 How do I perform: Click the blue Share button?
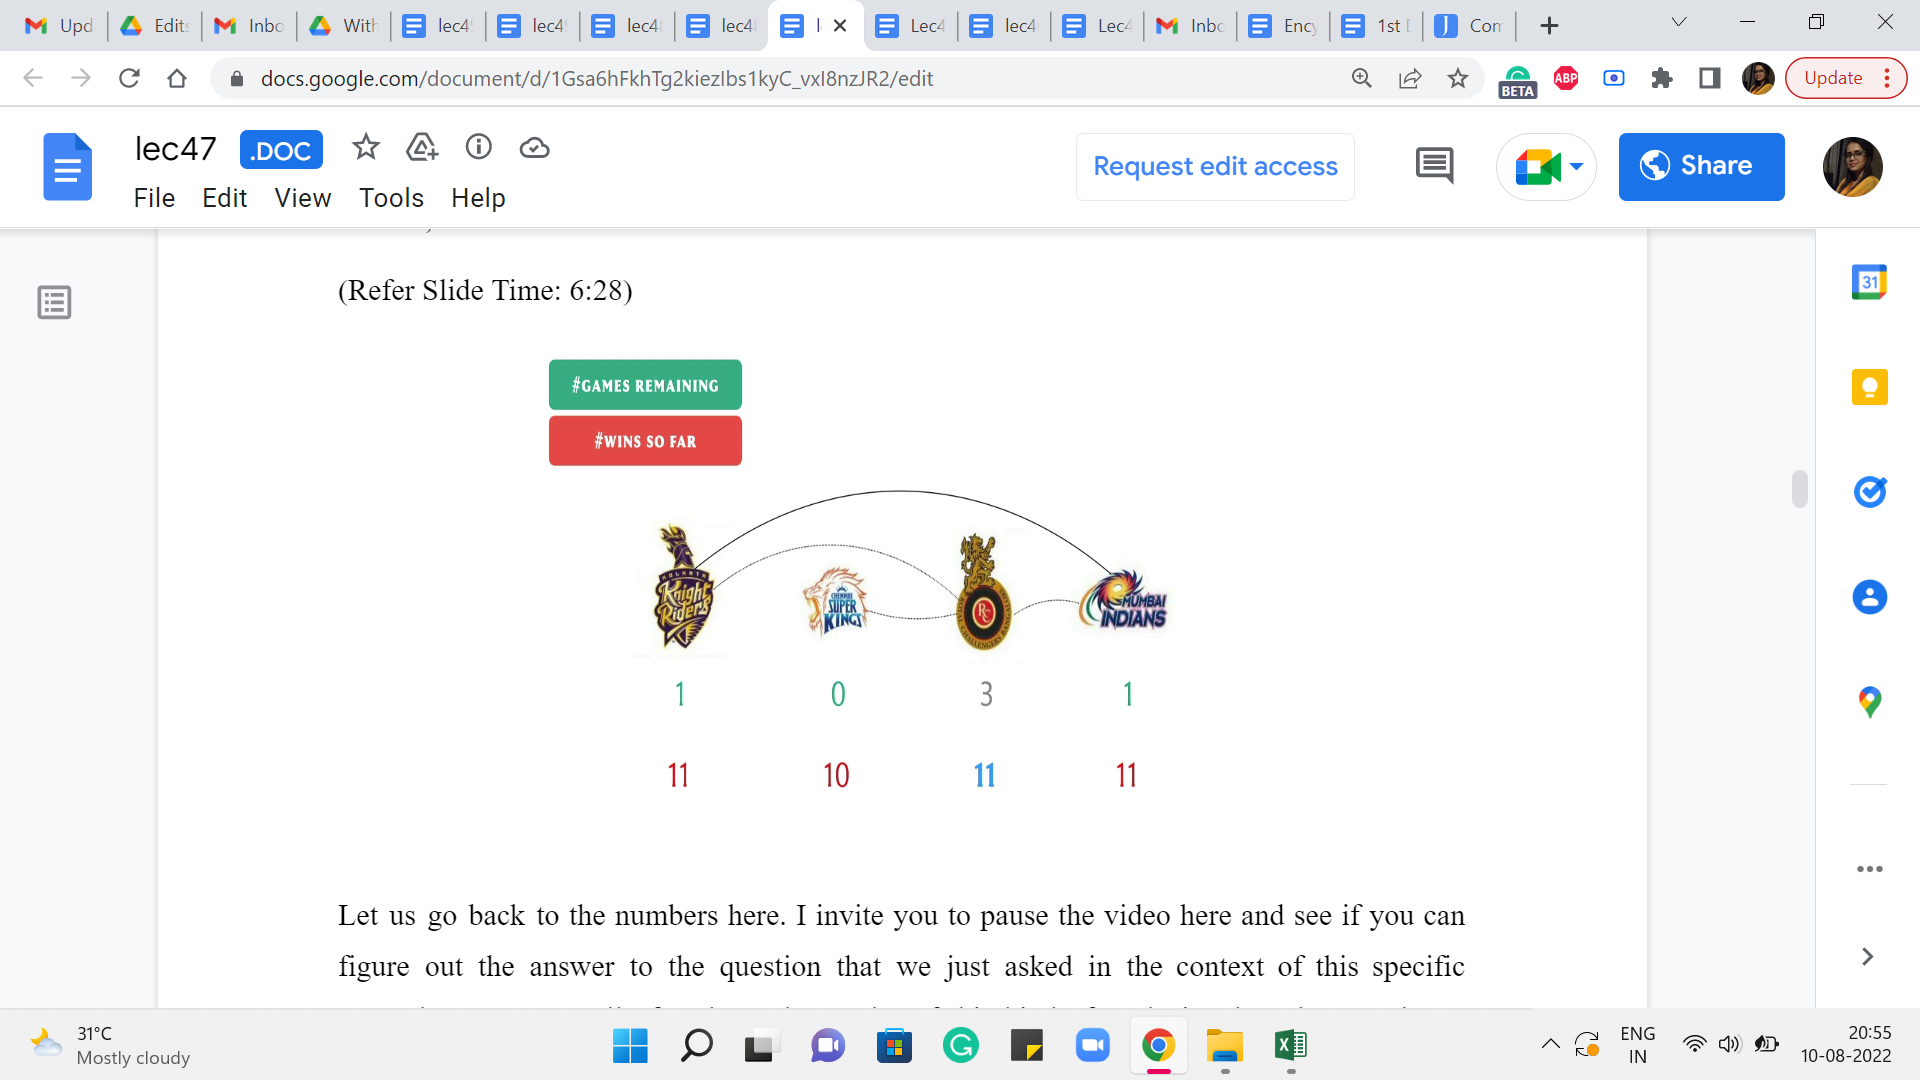coord(1701,166)
